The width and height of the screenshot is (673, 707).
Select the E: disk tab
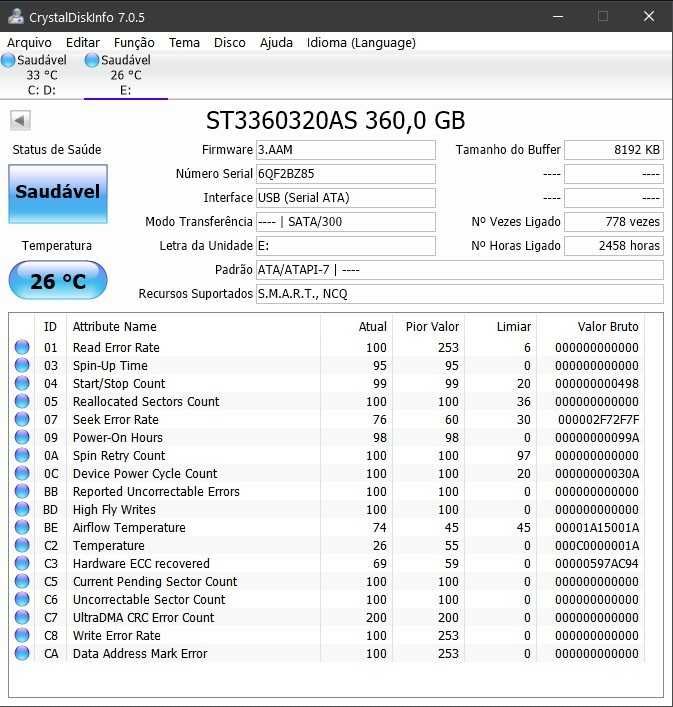click(126, 75)
